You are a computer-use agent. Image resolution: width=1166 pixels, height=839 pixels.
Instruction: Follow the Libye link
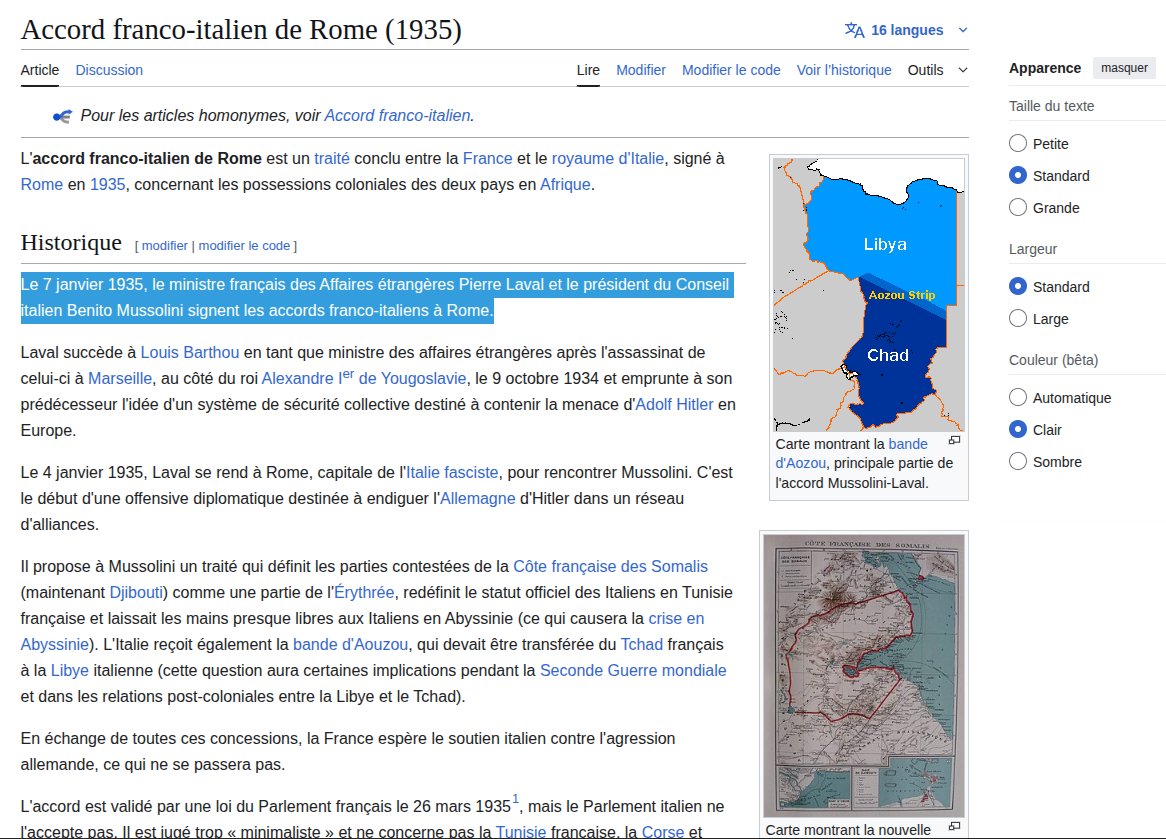pos(70,671)
